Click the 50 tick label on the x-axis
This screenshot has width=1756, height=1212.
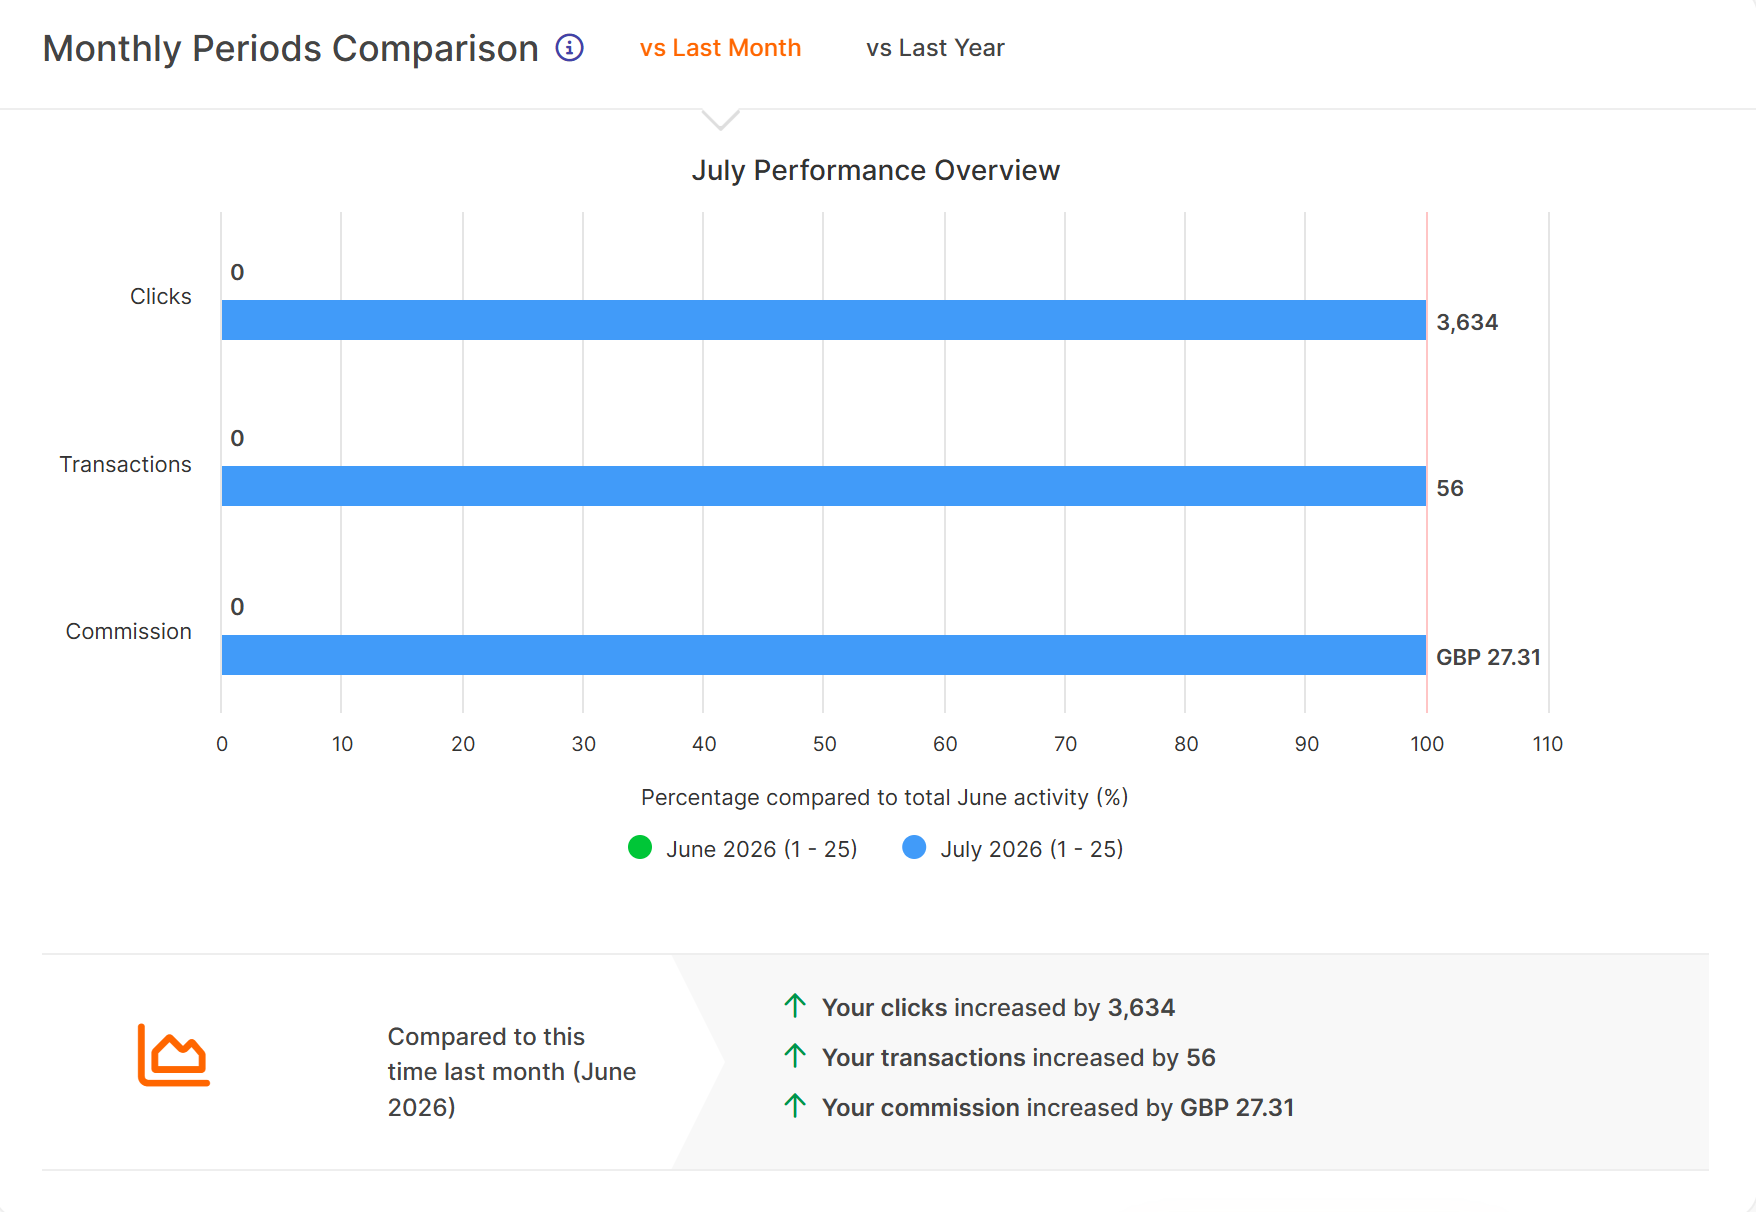(824, 743)
